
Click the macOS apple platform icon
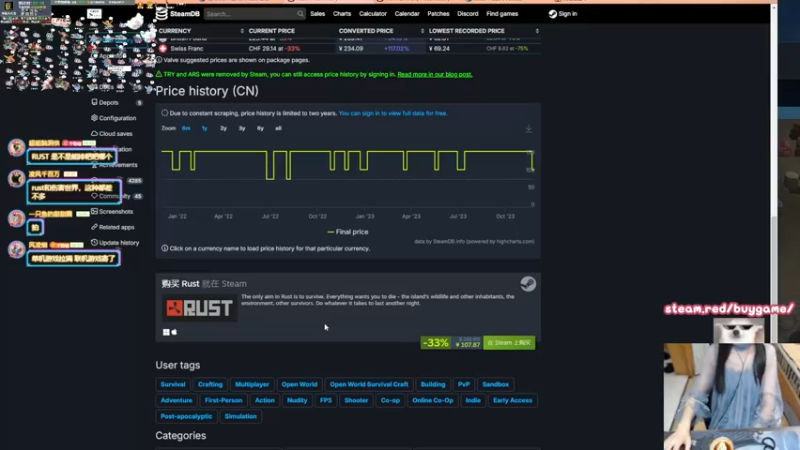point(174,332)
